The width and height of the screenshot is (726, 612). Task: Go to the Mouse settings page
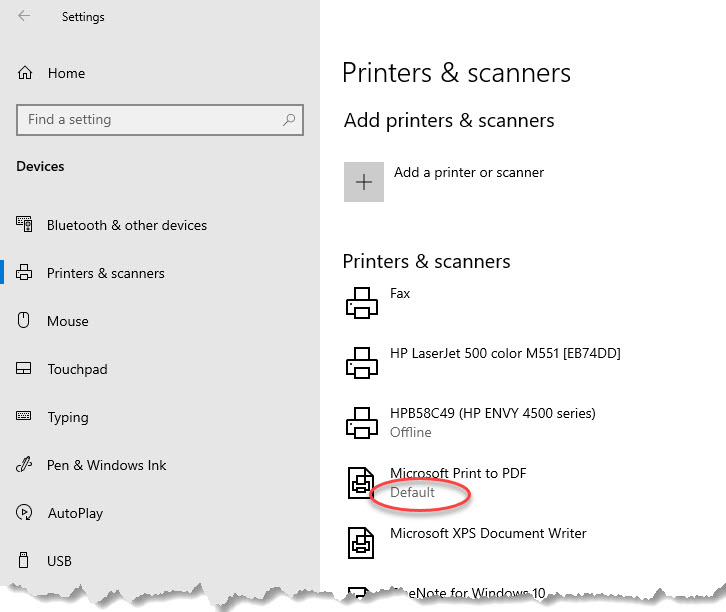[68, 321]
